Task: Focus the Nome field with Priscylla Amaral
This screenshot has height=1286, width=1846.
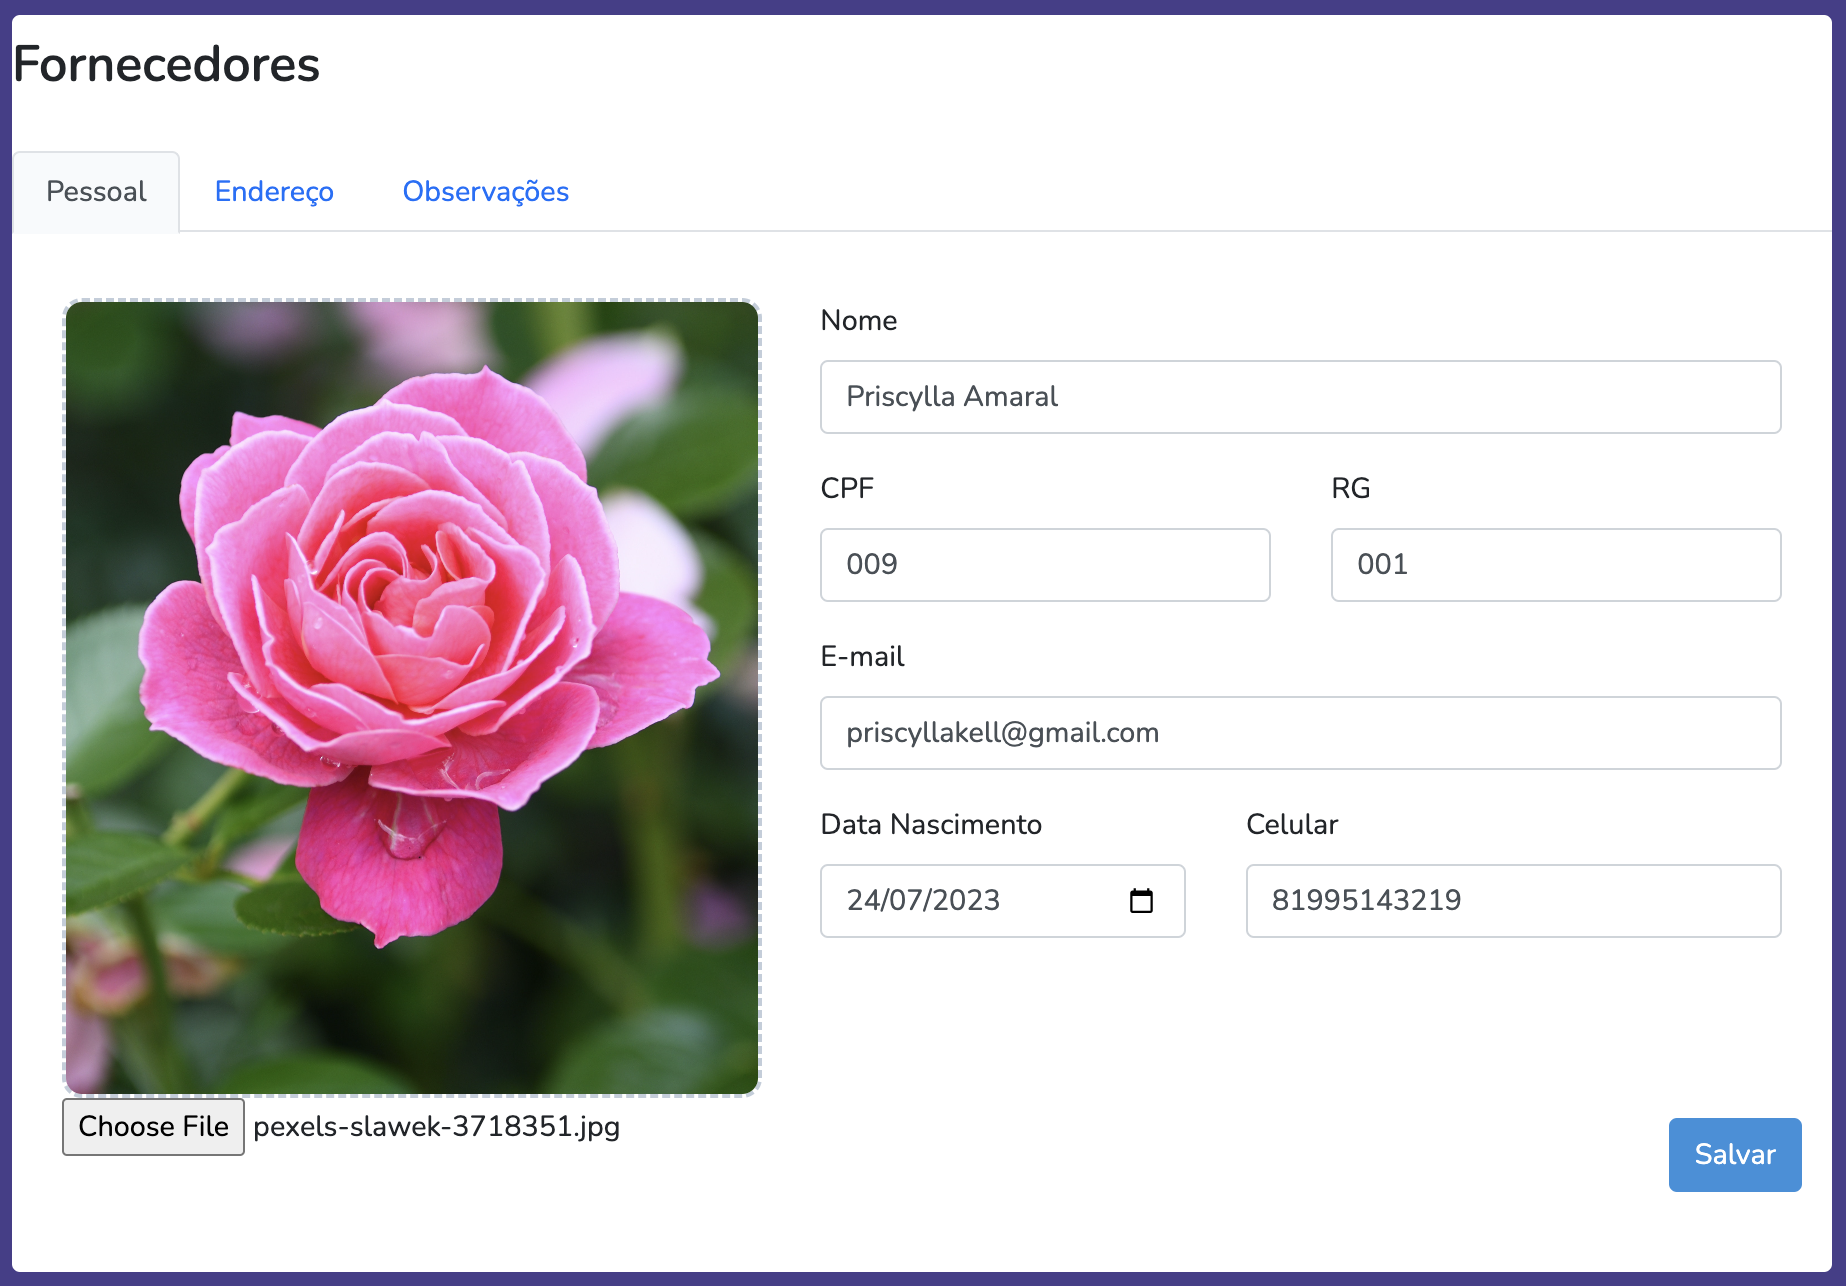Action: pos(1300,397)
